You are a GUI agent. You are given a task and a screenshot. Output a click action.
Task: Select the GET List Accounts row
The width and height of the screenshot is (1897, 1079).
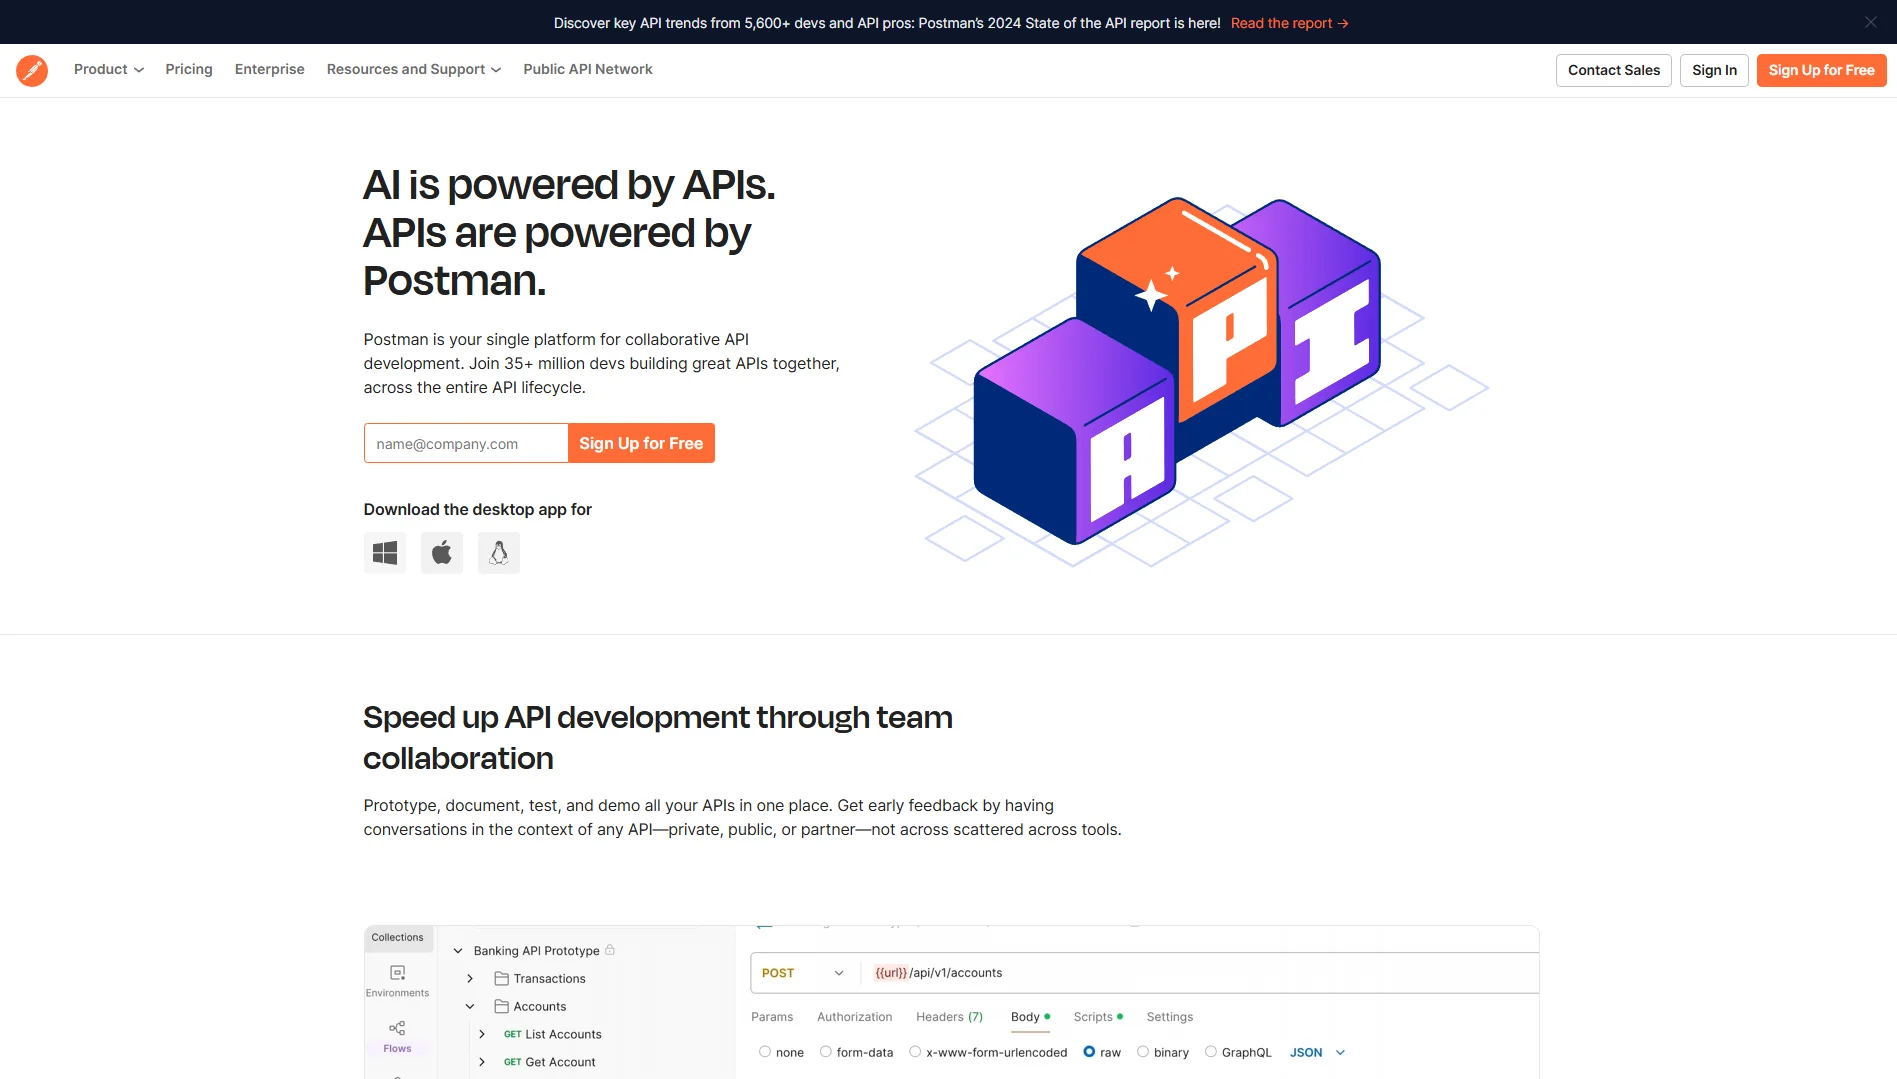click(553, 1035)
